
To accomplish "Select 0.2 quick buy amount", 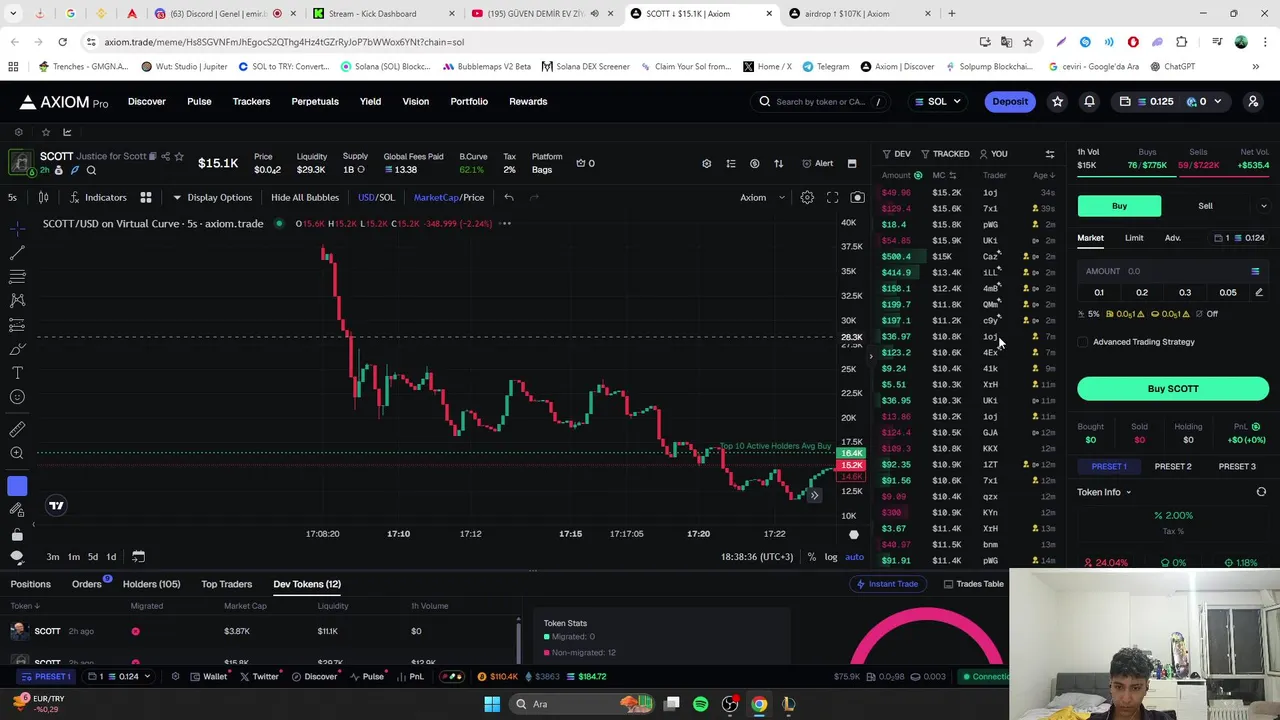I will 1142,293.
